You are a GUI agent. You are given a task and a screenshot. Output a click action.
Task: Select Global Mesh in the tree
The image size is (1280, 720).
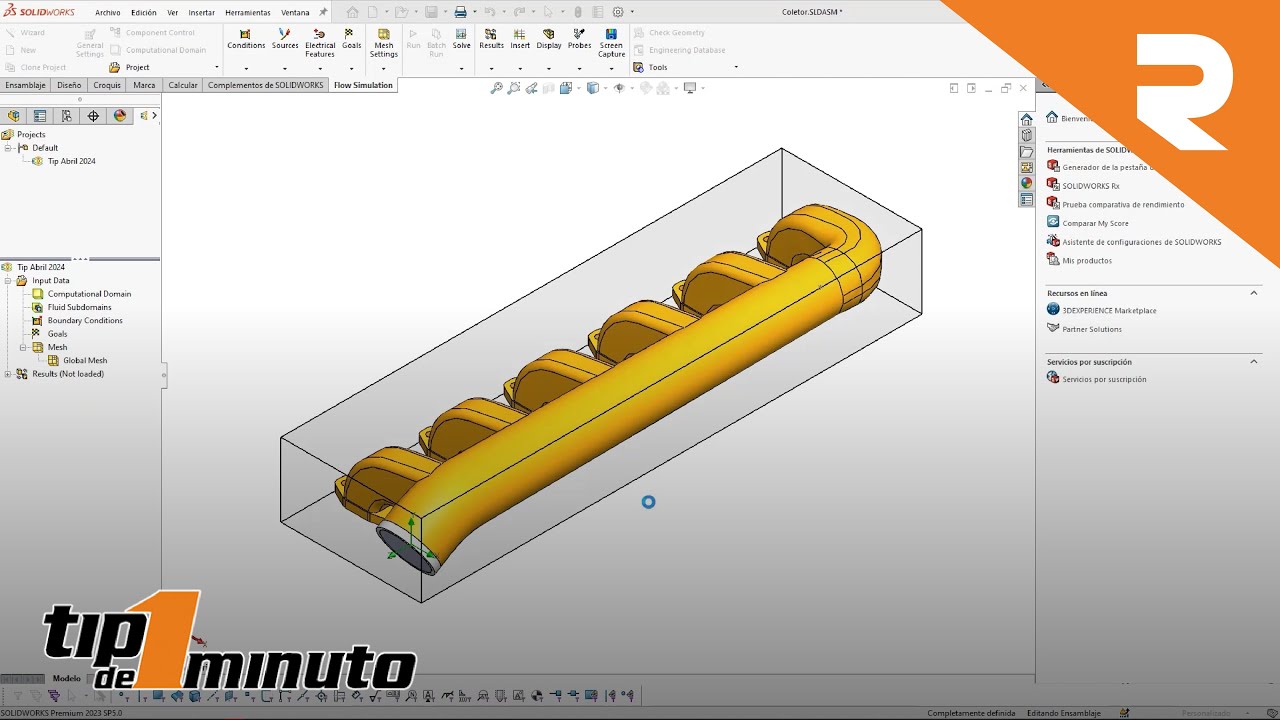[85, 361]
